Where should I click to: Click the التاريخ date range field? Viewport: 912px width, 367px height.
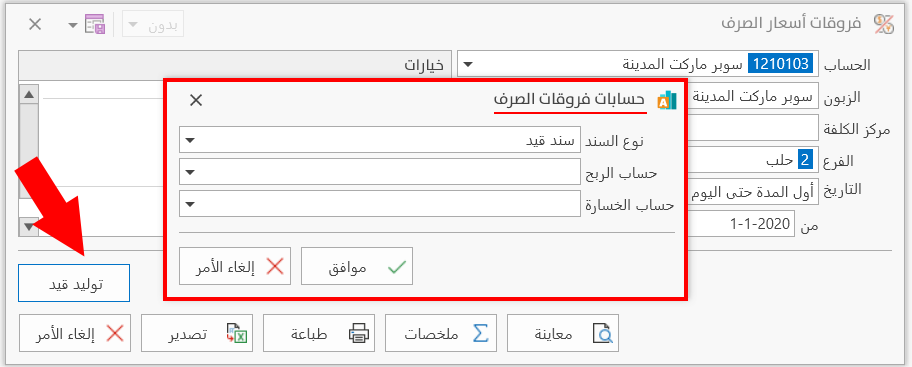[753, 191]
